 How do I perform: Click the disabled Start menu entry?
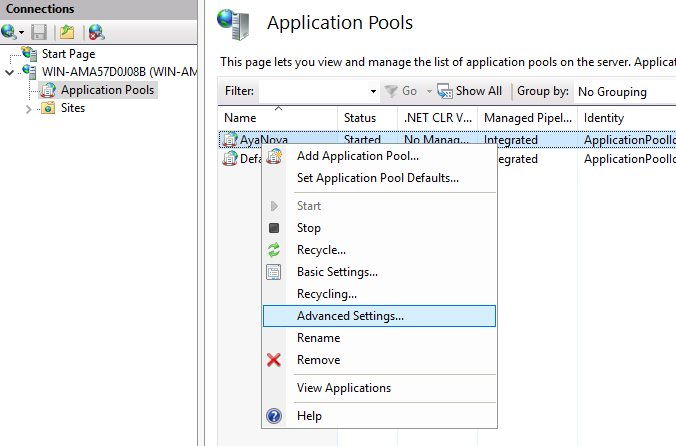379,206
